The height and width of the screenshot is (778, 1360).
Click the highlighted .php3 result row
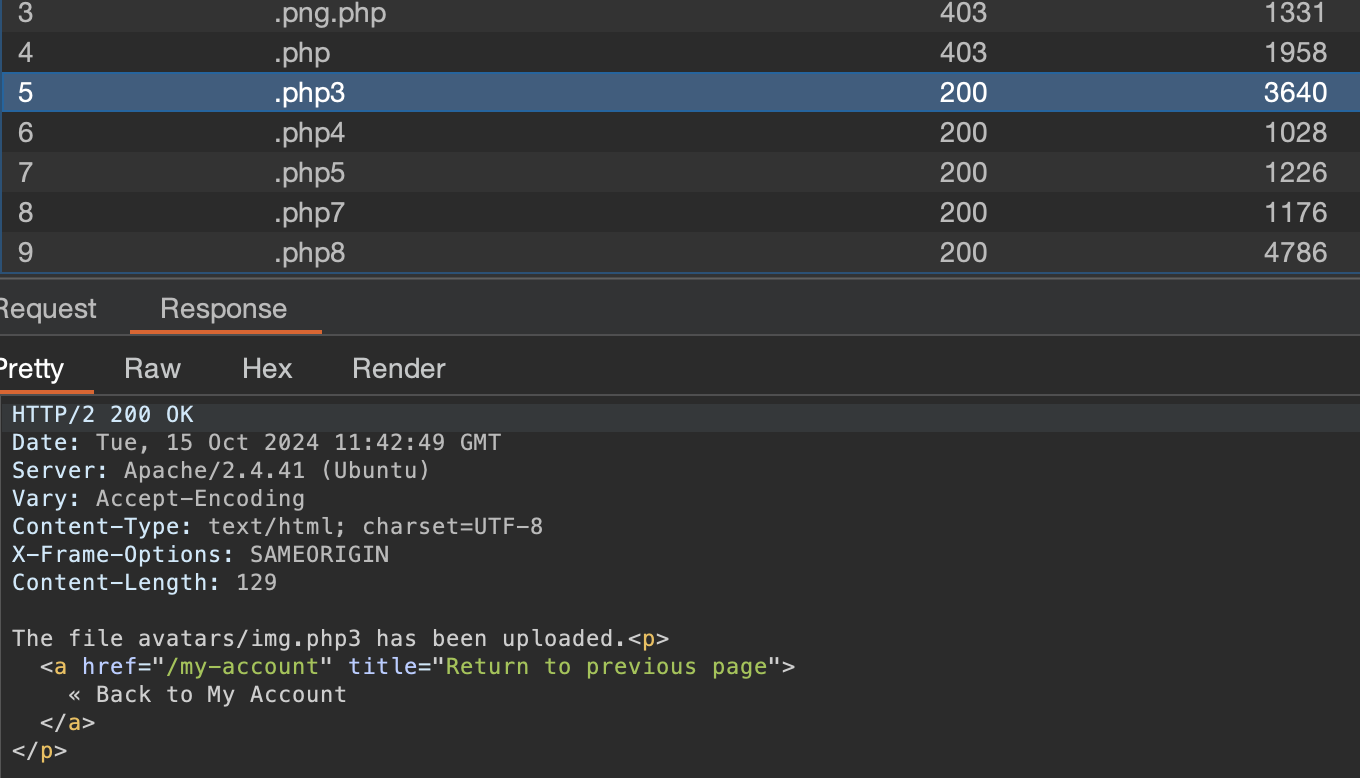(x=309, y=93)
